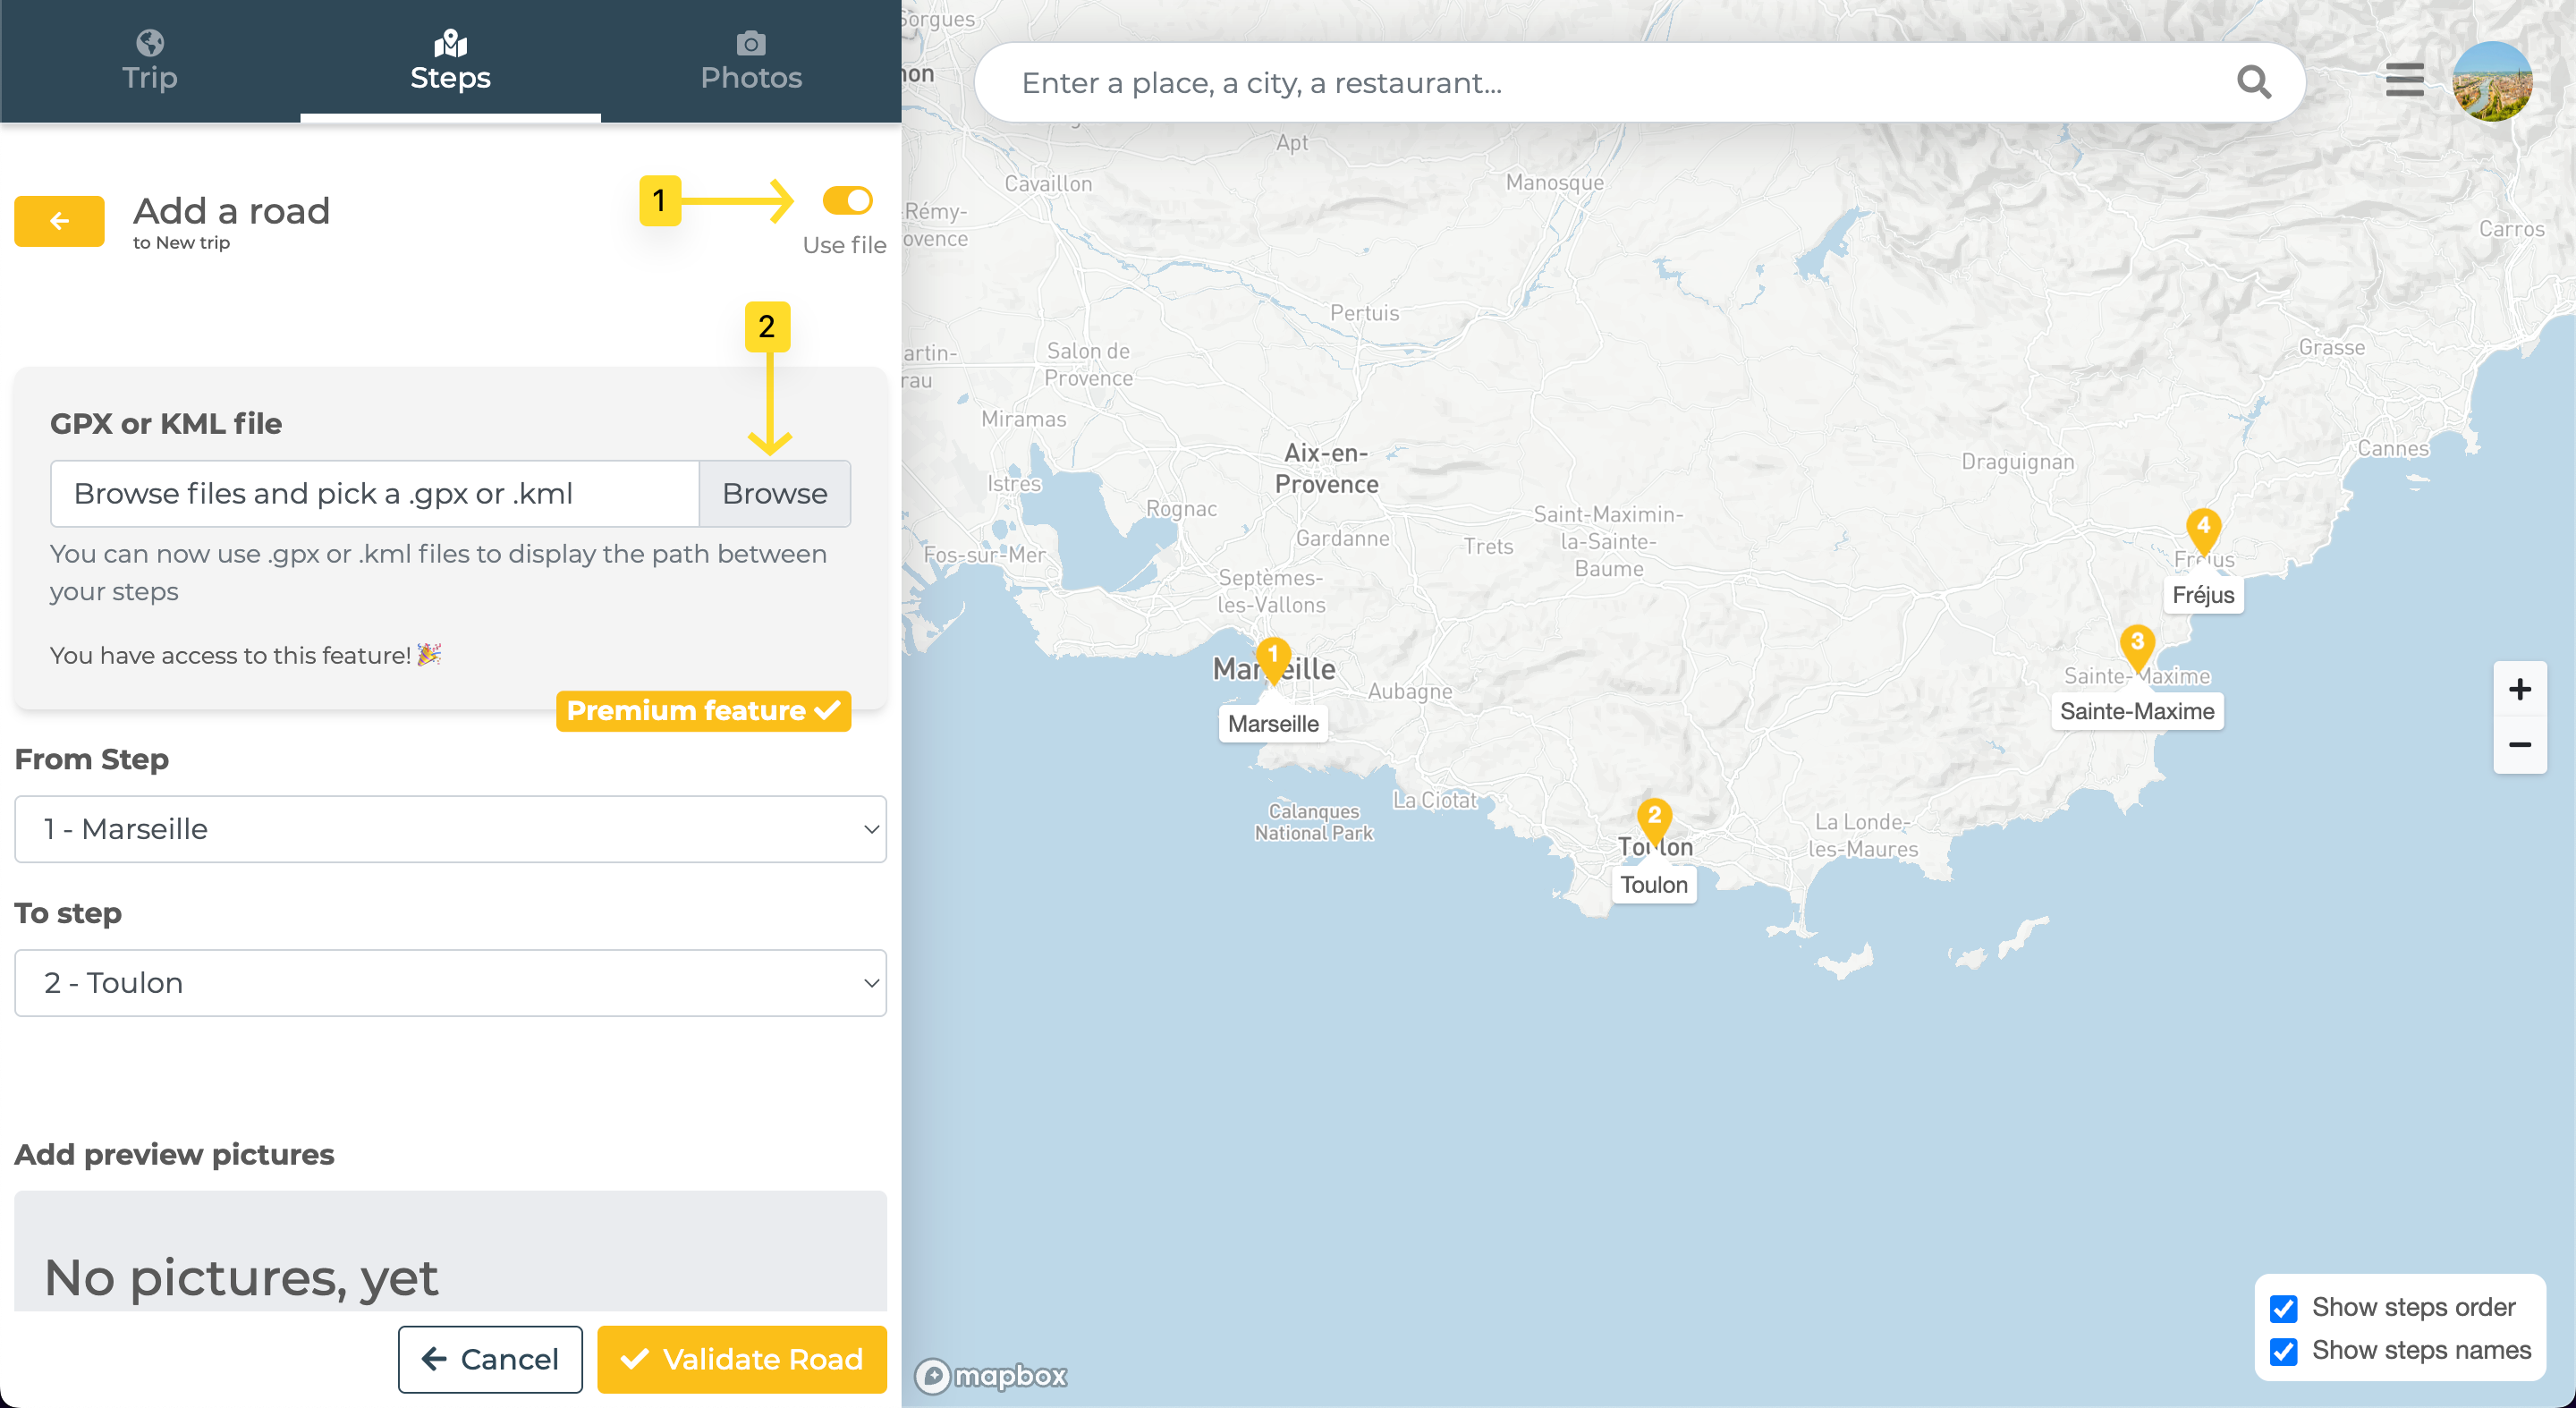Click the search magnifier icon
Viewport: 2576px width, 1408px height.
pos(2253,82)
